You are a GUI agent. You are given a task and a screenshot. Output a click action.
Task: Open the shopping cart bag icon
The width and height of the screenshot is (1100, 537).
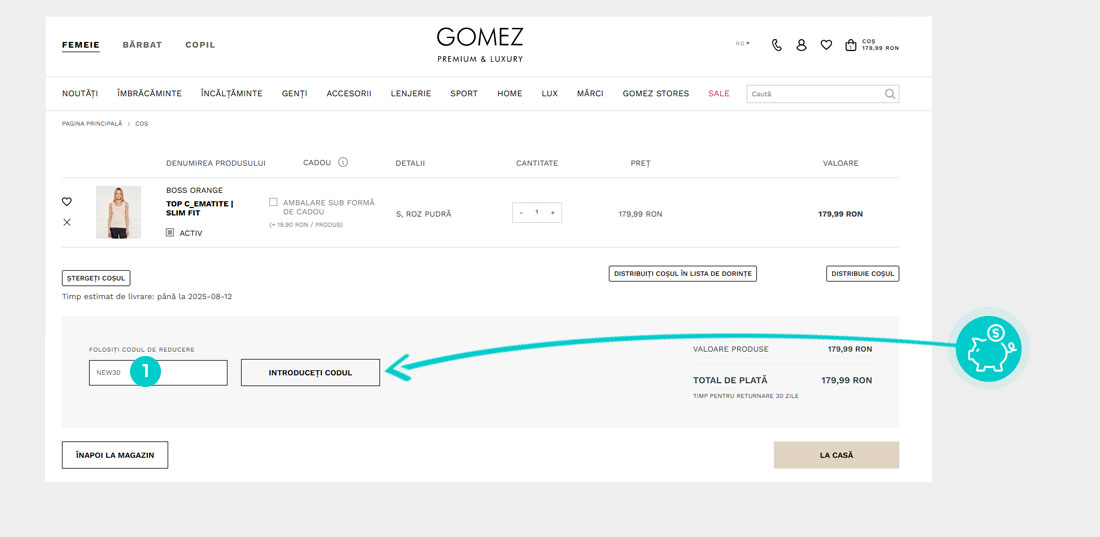850,45
